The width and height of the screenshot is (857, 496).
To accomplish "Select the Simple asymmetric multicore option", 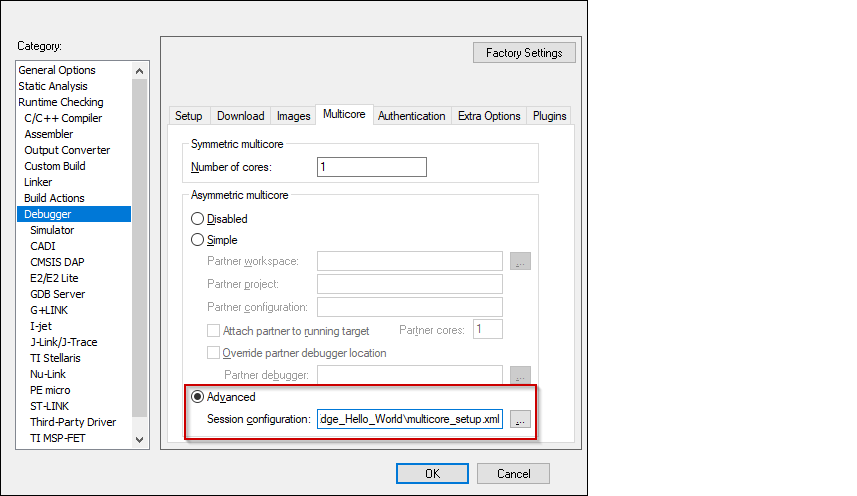I will tap(198, 240).
